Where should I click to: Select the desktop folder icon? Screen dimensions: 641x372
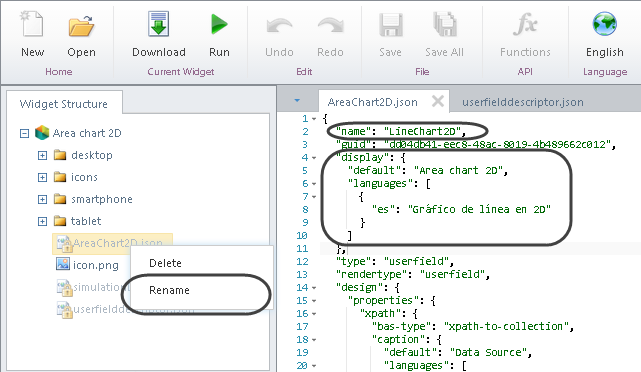click(x=60, y=155)
